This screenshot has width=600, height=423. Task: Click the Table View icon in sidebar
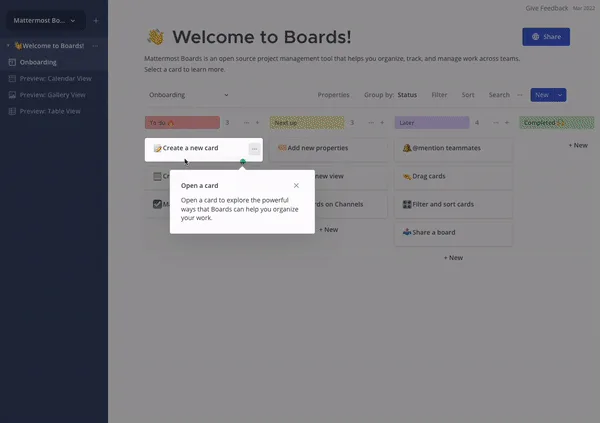tap(12, 111)
